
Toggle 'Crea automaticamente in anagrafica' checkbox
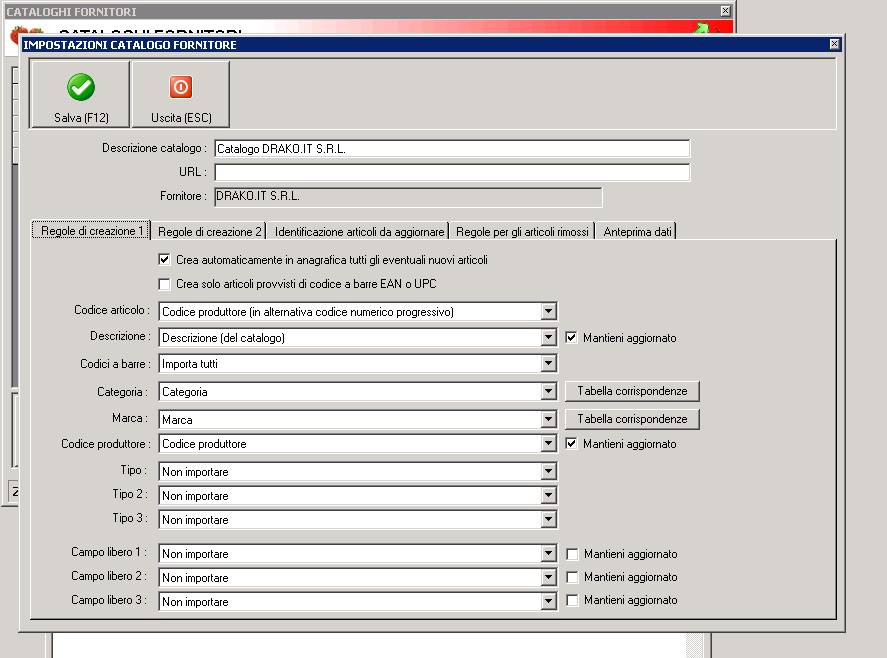point(165,260)
